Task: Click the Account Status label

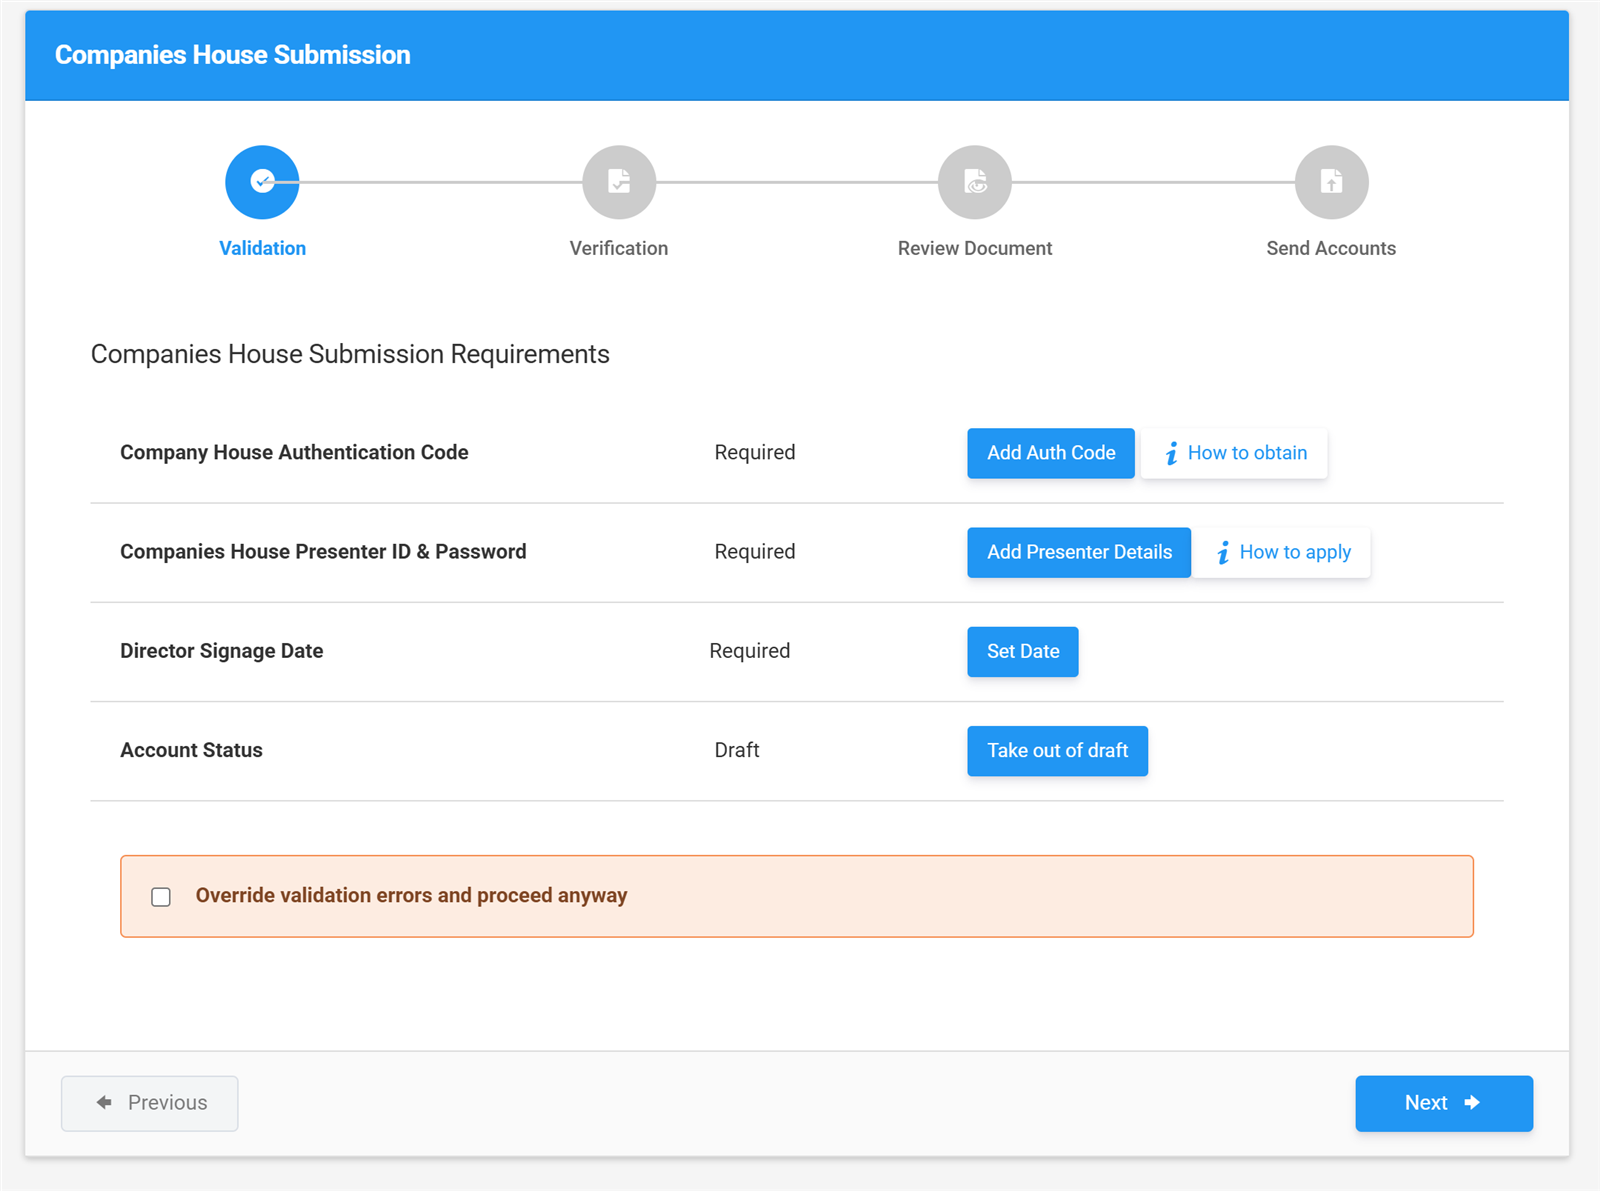Action: pos(191,750)
